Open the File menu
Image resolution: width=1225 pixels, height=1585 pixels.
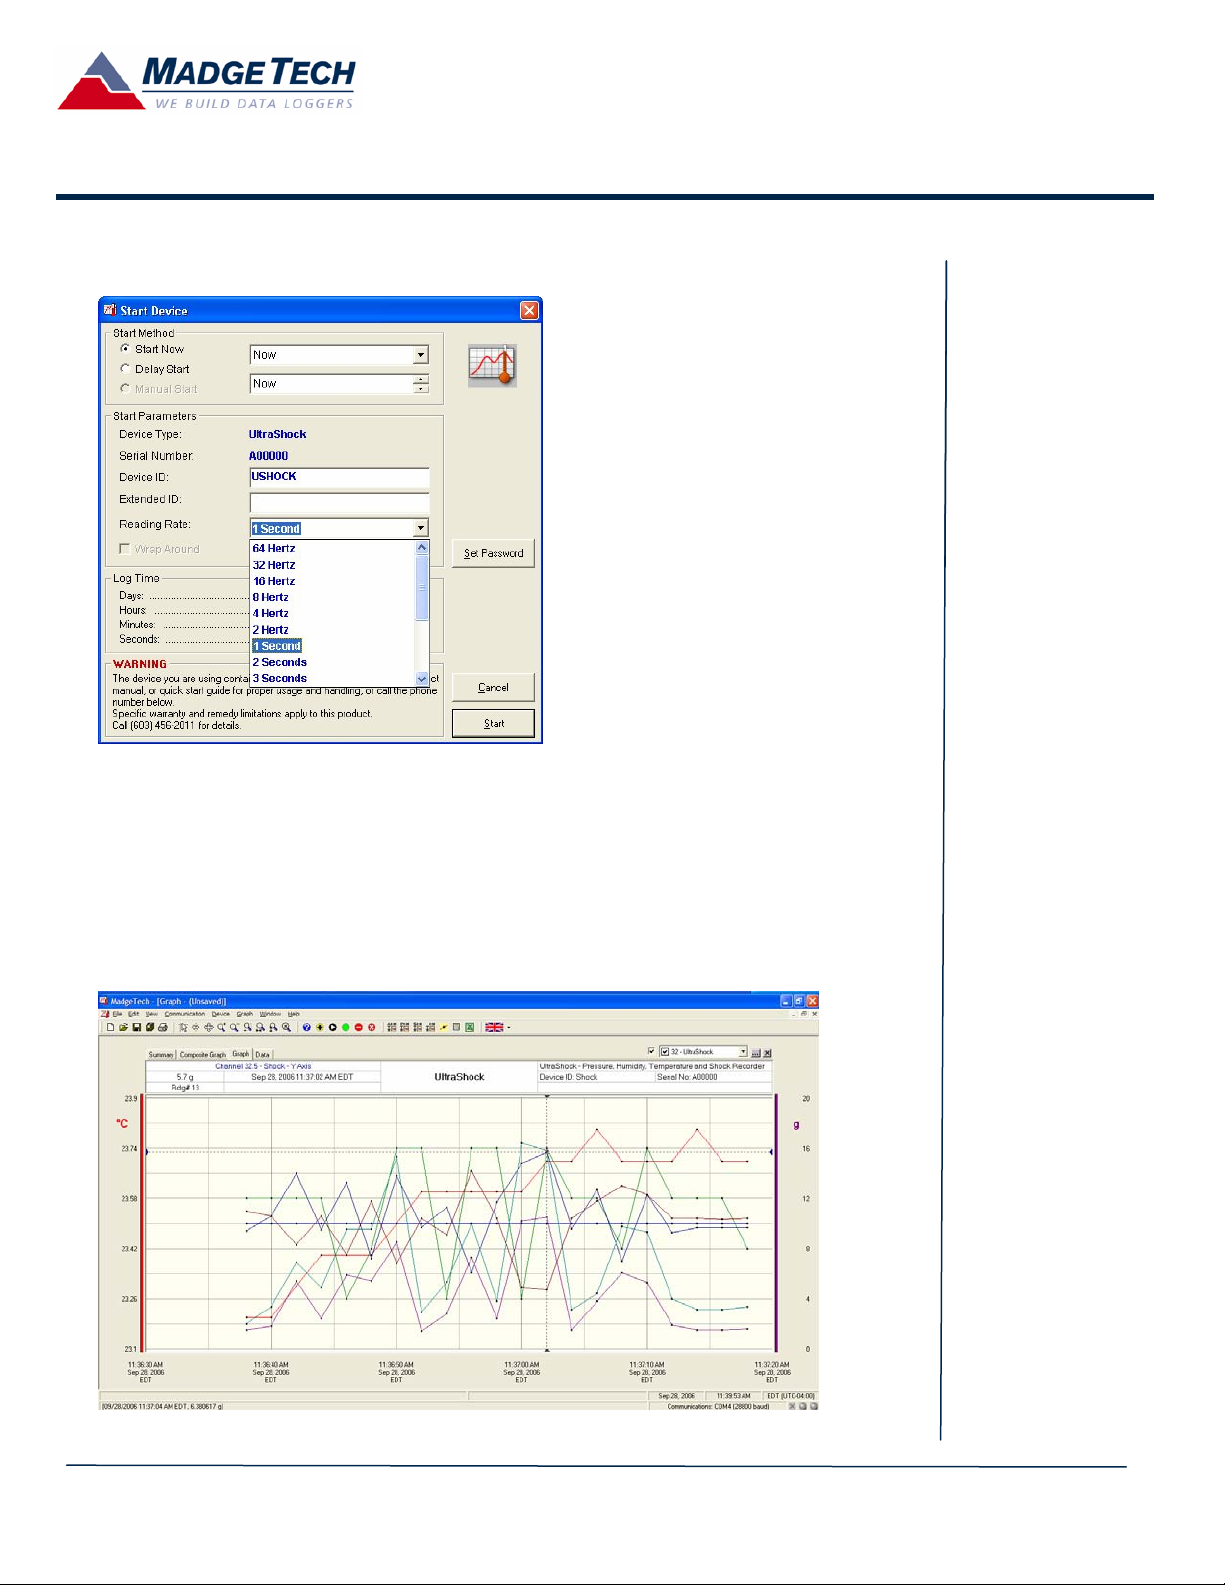pos(117,1014)
